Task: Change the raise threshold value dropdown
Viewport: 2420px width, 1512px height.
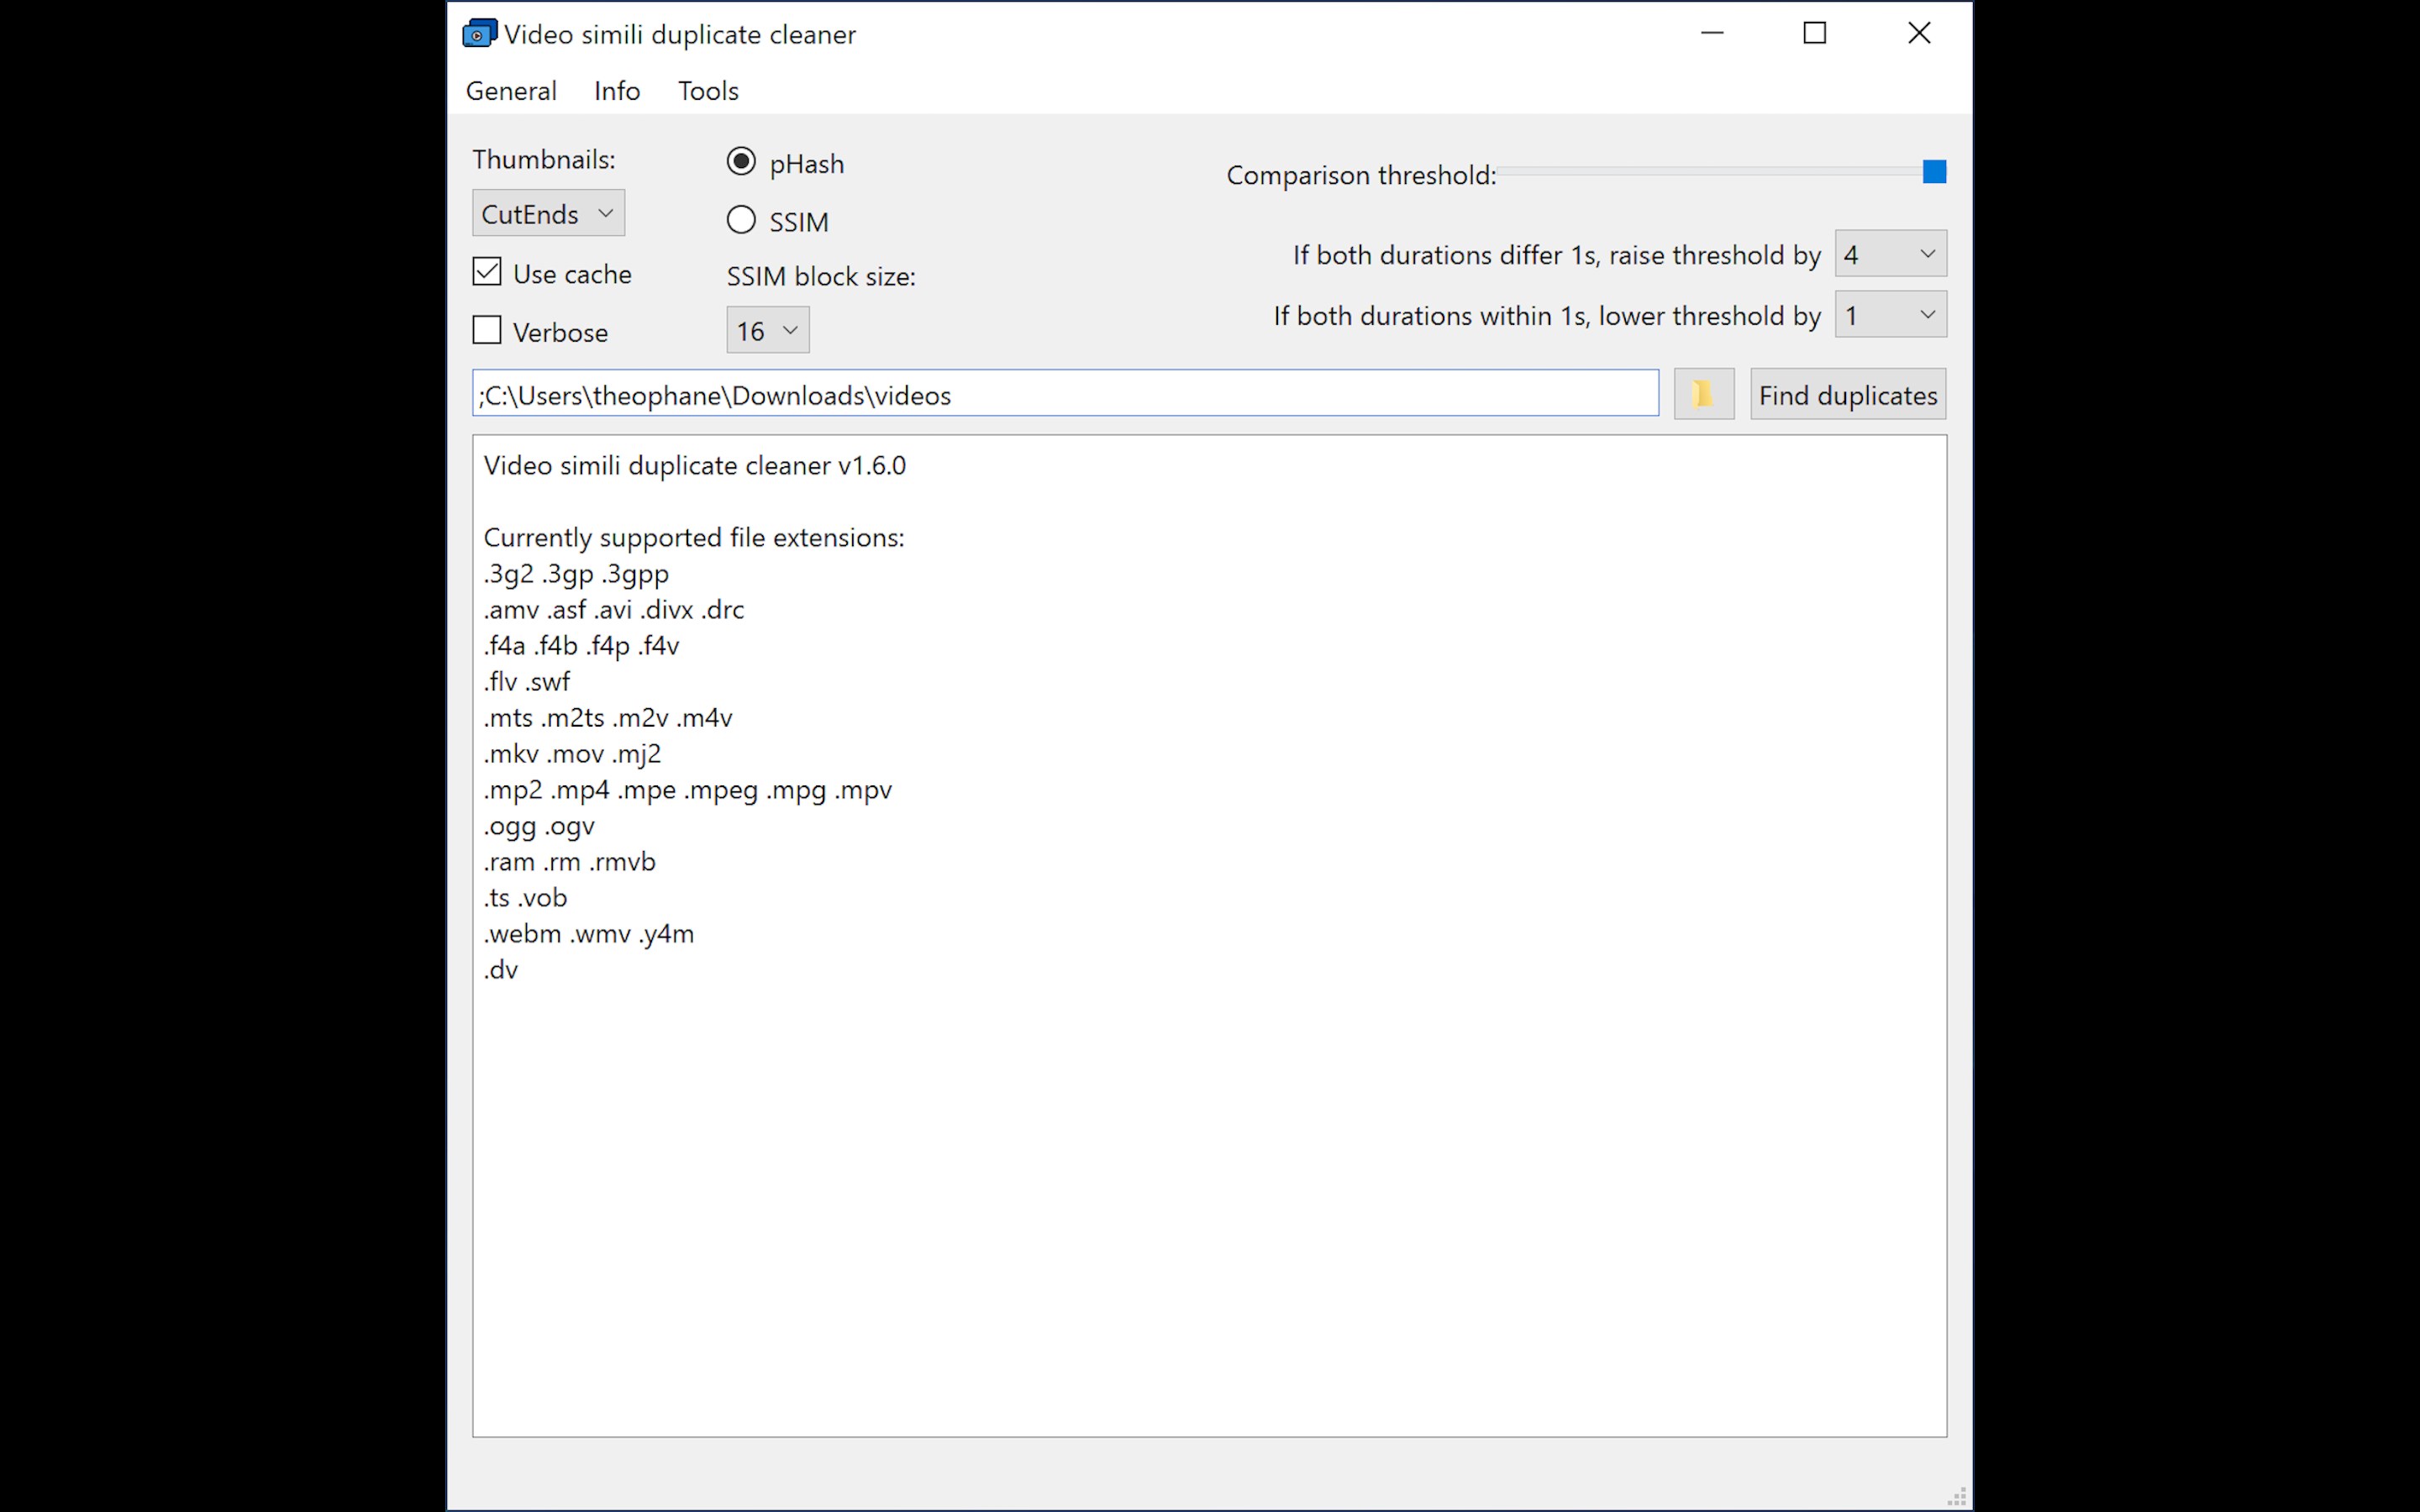Action: click(x=1889, y=254)
